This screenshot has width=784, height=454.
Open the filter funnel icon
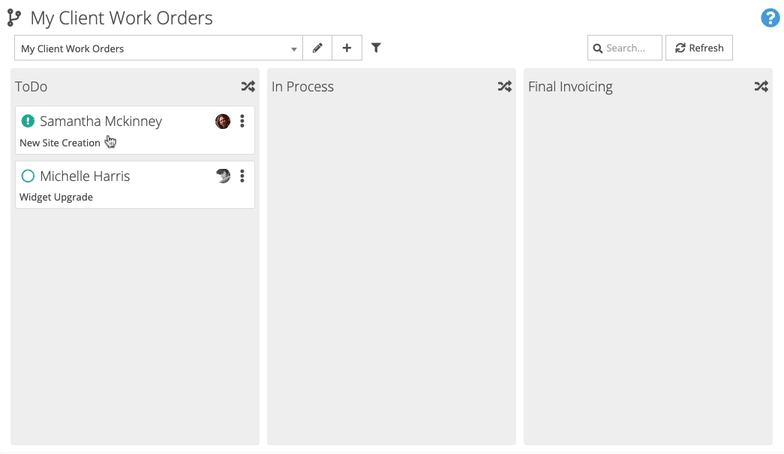tap(376, 48)
